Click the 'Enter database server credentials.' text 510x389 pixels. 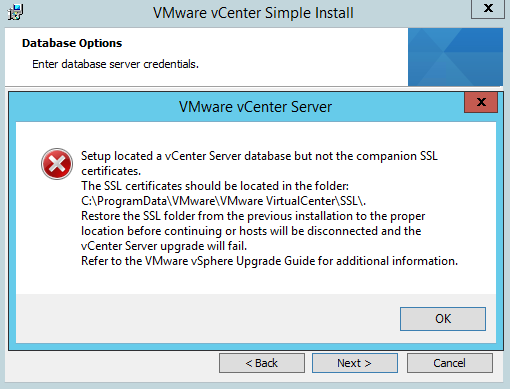(x=115, y=64)
